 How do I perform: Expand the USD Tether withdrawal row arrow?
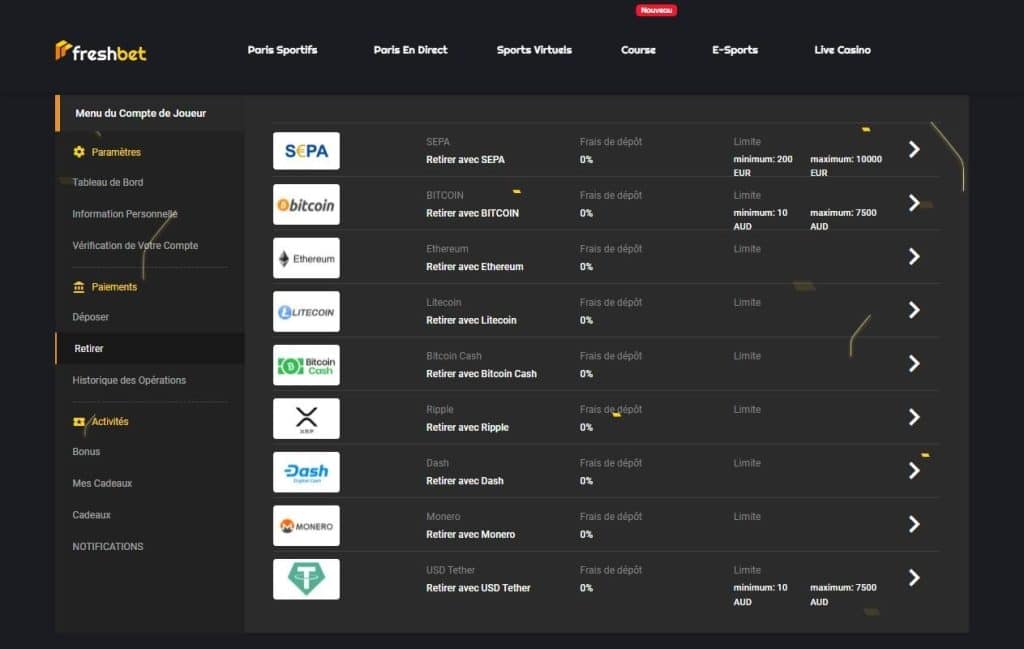click(x=914, y=578)
